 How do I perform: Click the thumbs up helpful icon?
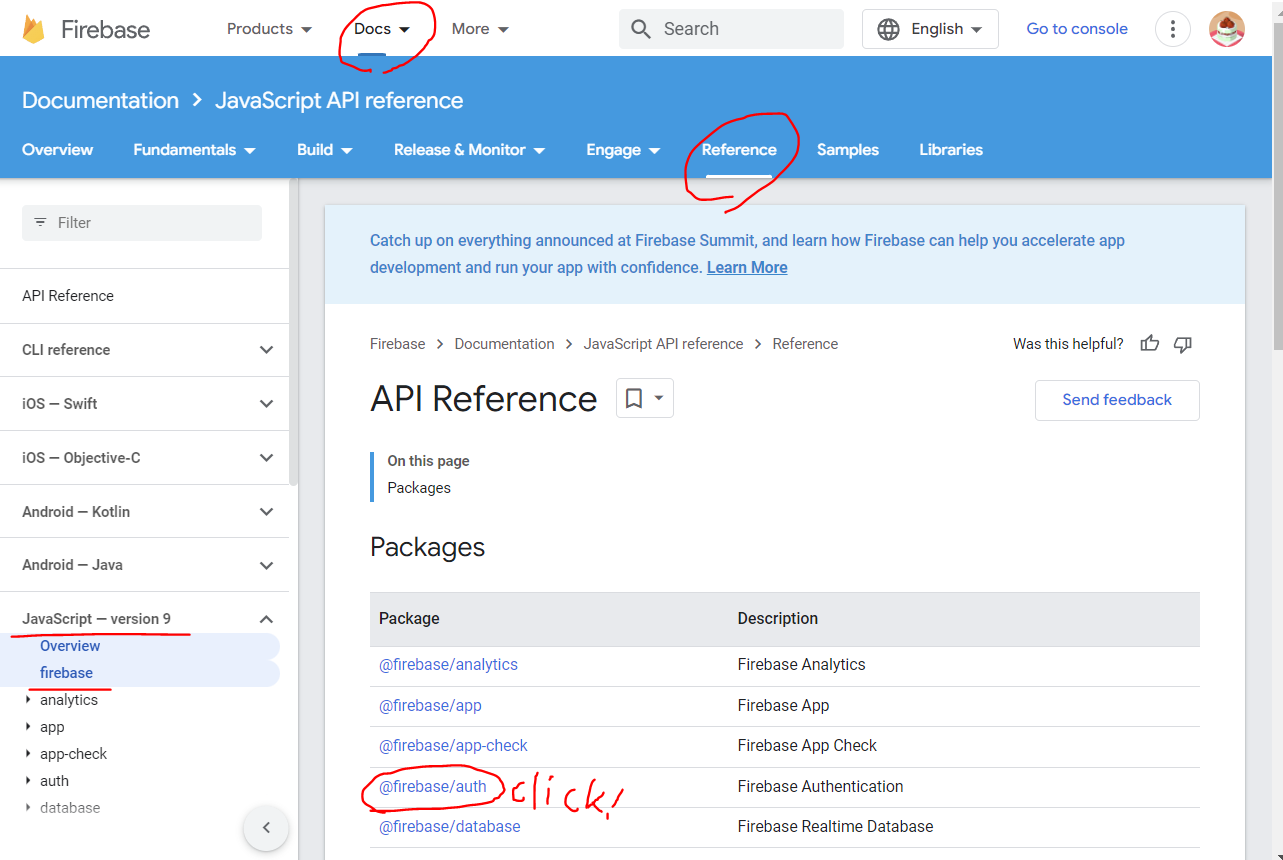(x=1150, y=344)
